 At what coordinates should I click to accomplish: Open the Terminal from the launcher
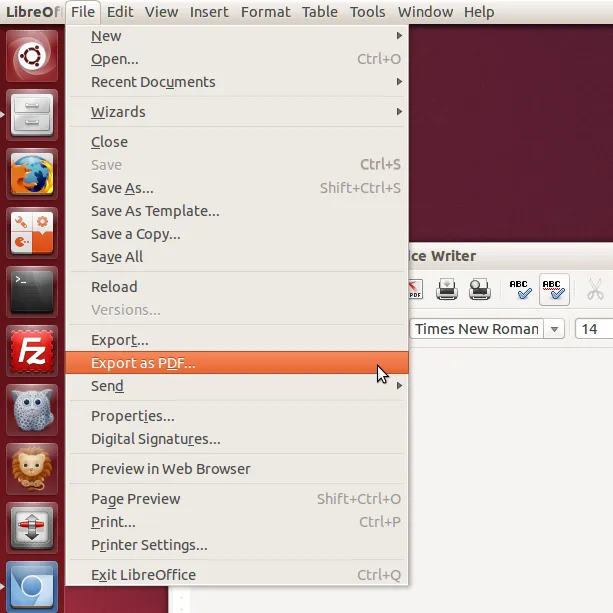click(33, 292)
